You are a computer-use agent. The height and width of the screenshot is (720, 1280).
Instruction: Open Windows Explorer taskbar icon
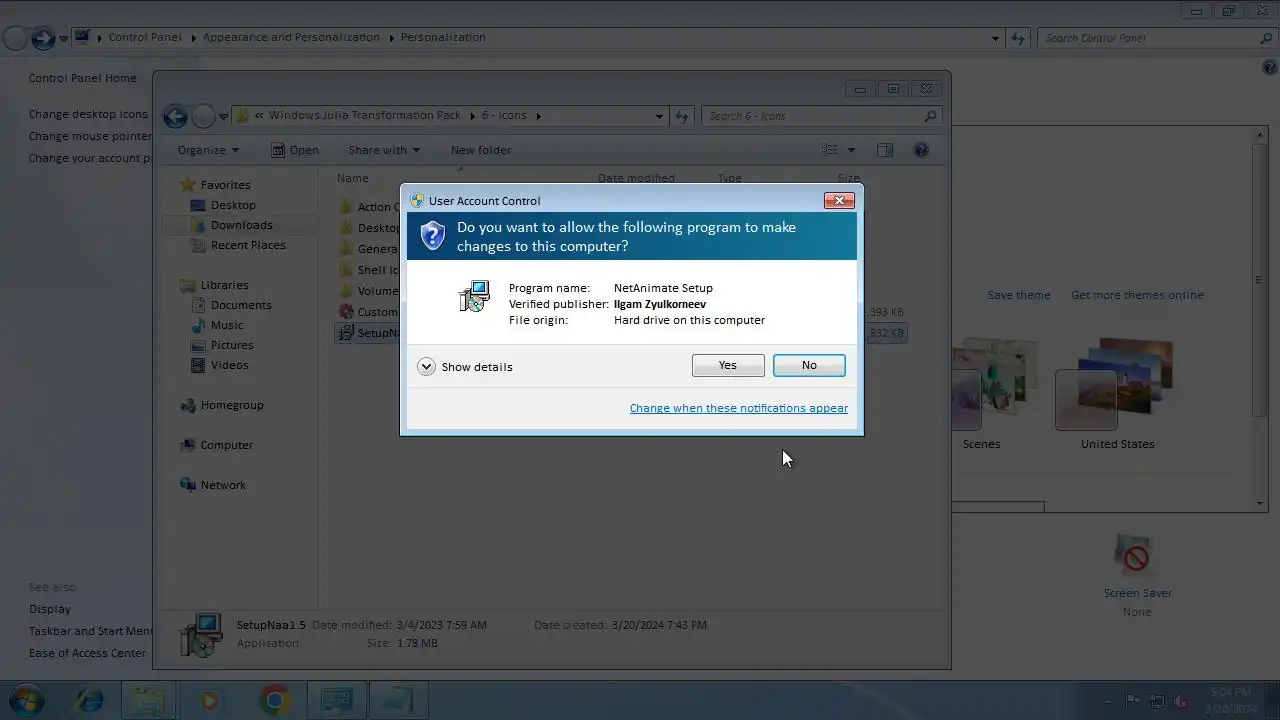(x=150, y=700)
